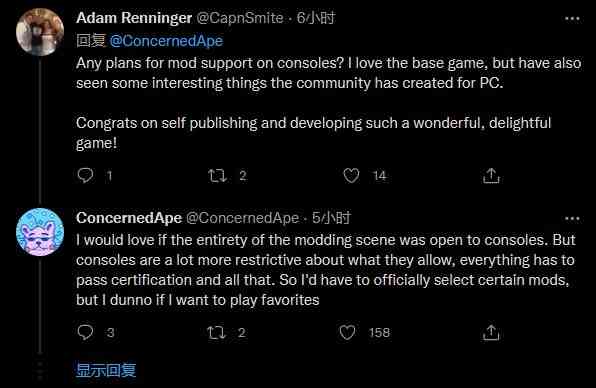Open the @ConcernedApe mention link in reply

(x=166, y=41)
